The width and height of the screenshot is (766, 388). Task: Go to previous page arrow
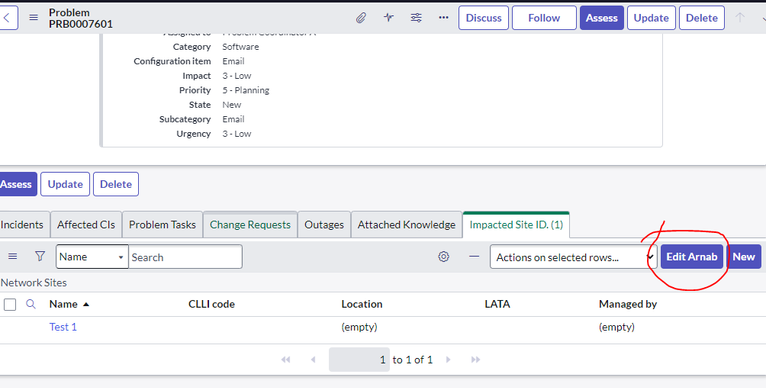click(313, 360)
